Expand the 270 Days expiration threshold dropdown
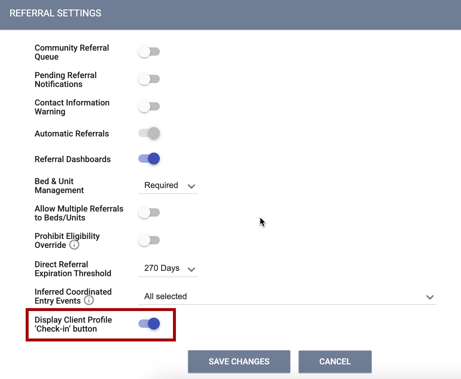Screen dimensions: 461x379 [168, 268]
